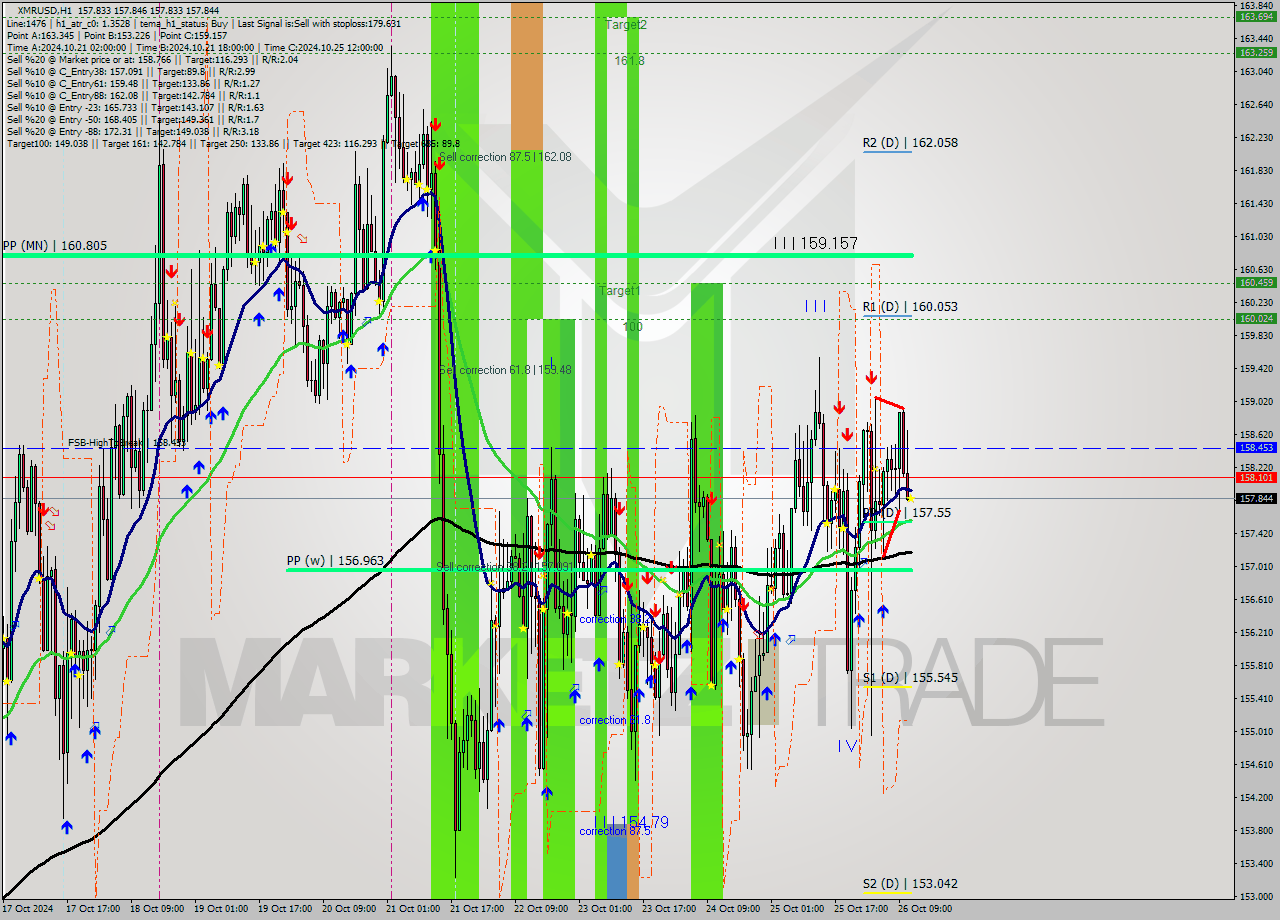Click the R2 (D) | 162.058 resistance label

pyautogui.click(x=910, y=143)
